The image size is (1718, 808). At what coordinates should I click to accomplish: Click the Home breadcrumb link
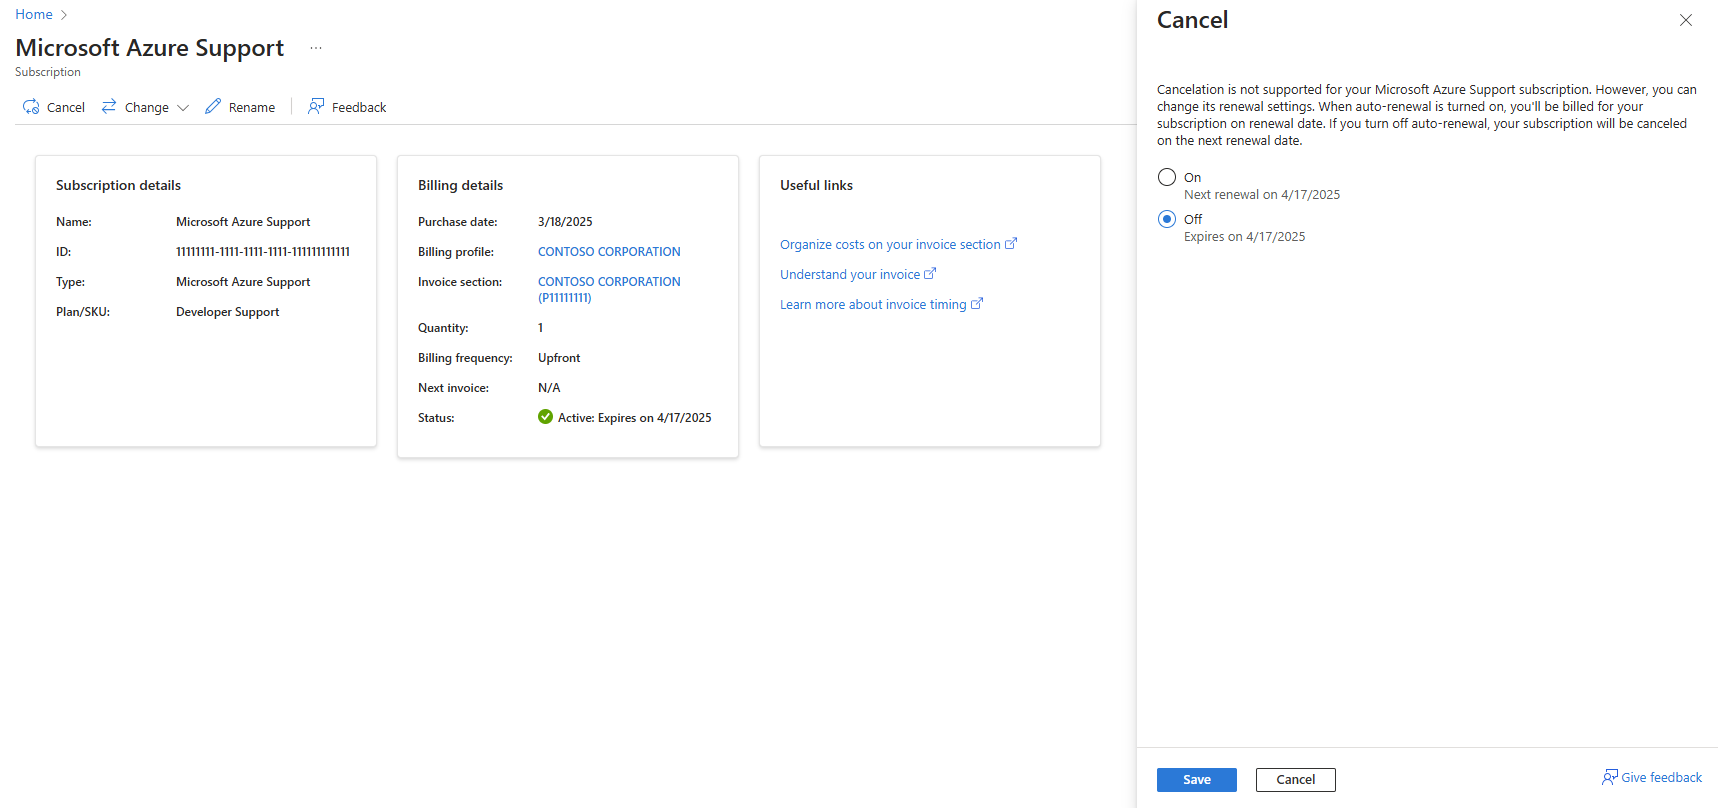(x=34, y=15)
